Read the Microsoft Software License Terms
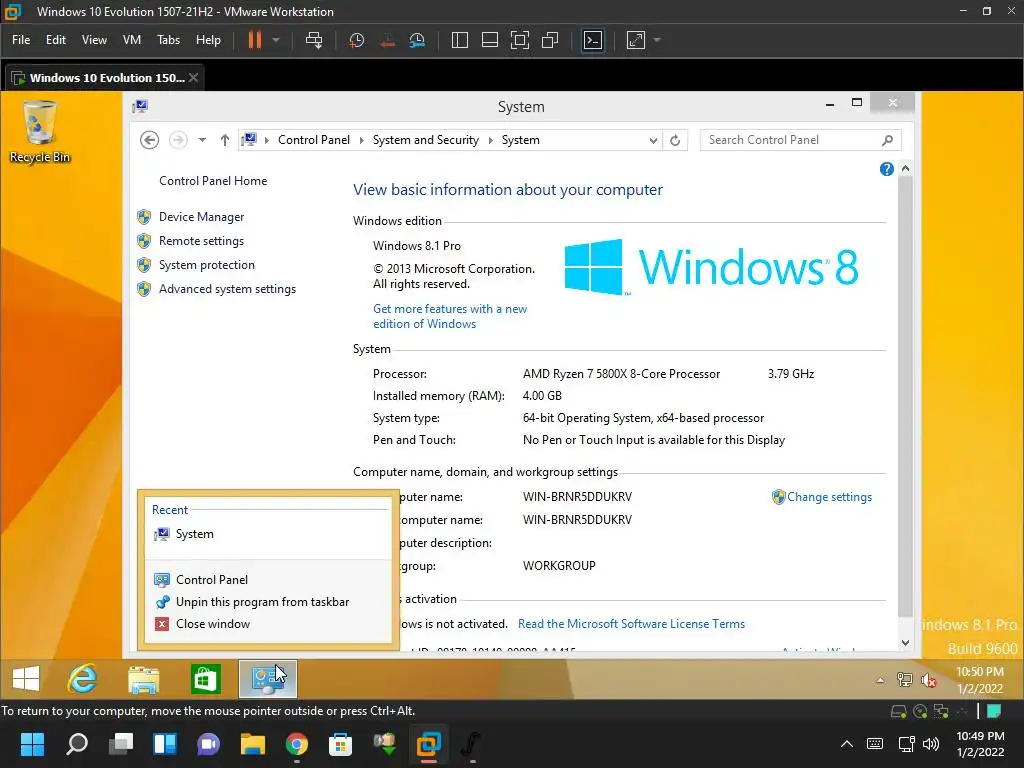 (632, 624)
